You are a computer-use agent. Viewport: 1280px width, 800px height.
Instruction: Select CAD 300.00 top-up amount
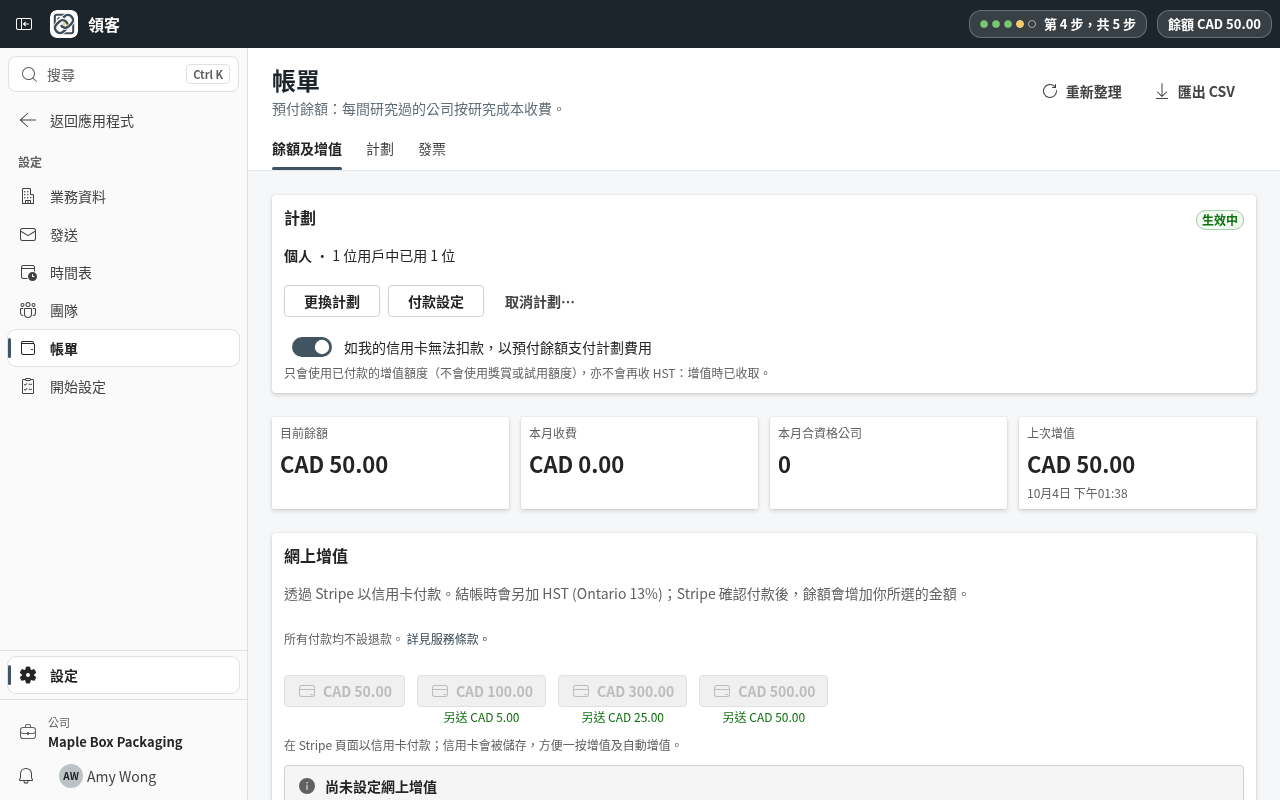(x=623, y=691)
